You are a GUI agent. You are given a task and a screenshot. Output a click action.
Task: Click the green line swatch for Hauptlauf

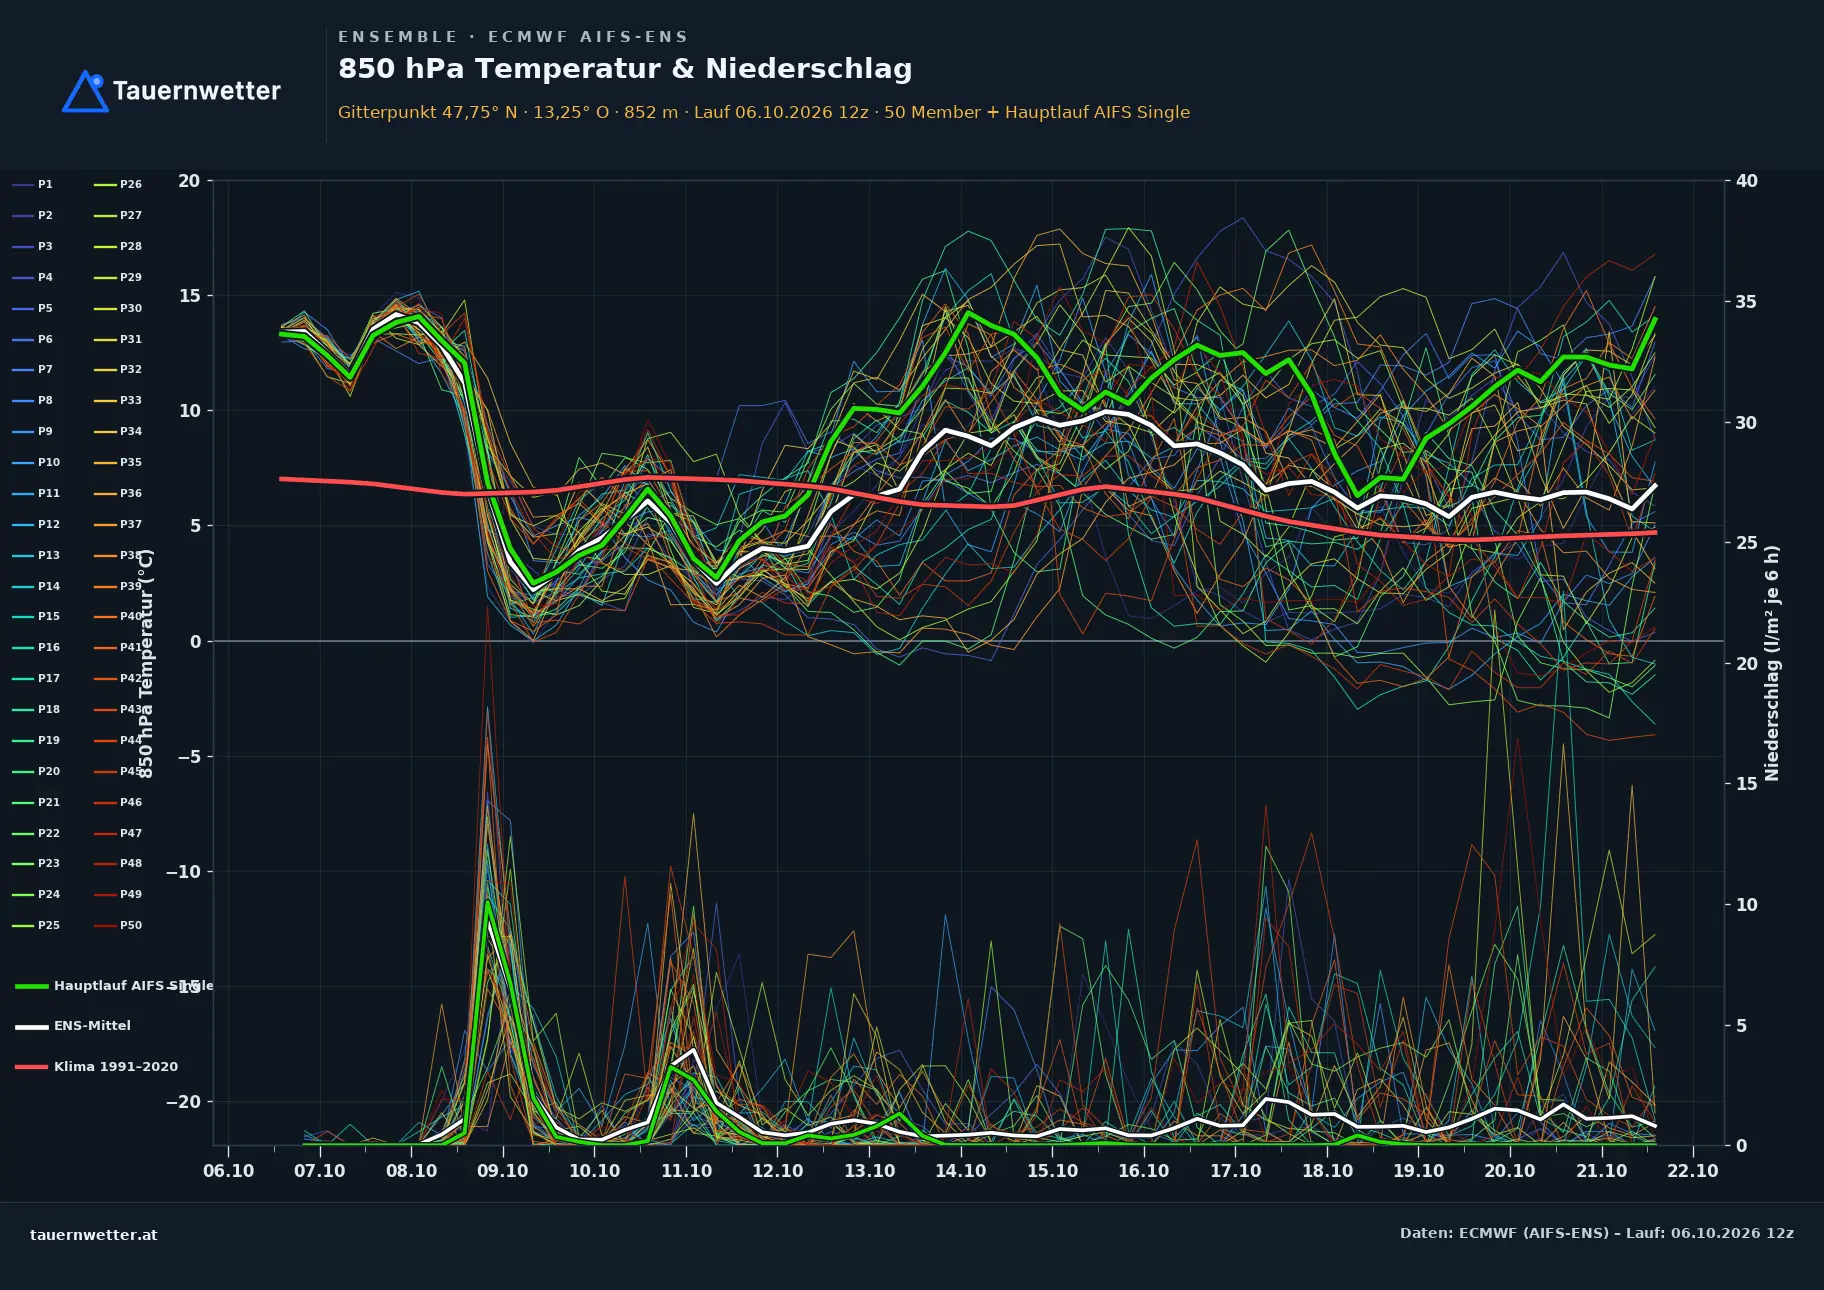click(31, 987)
